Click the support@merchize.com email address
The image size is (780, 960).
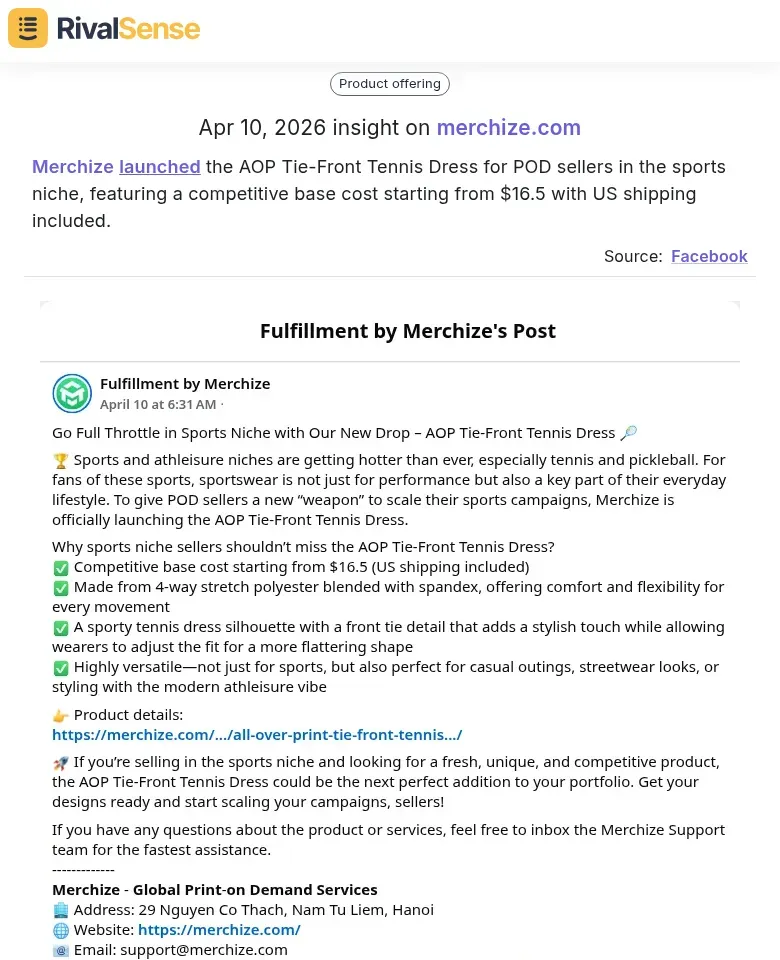[204, 950]
